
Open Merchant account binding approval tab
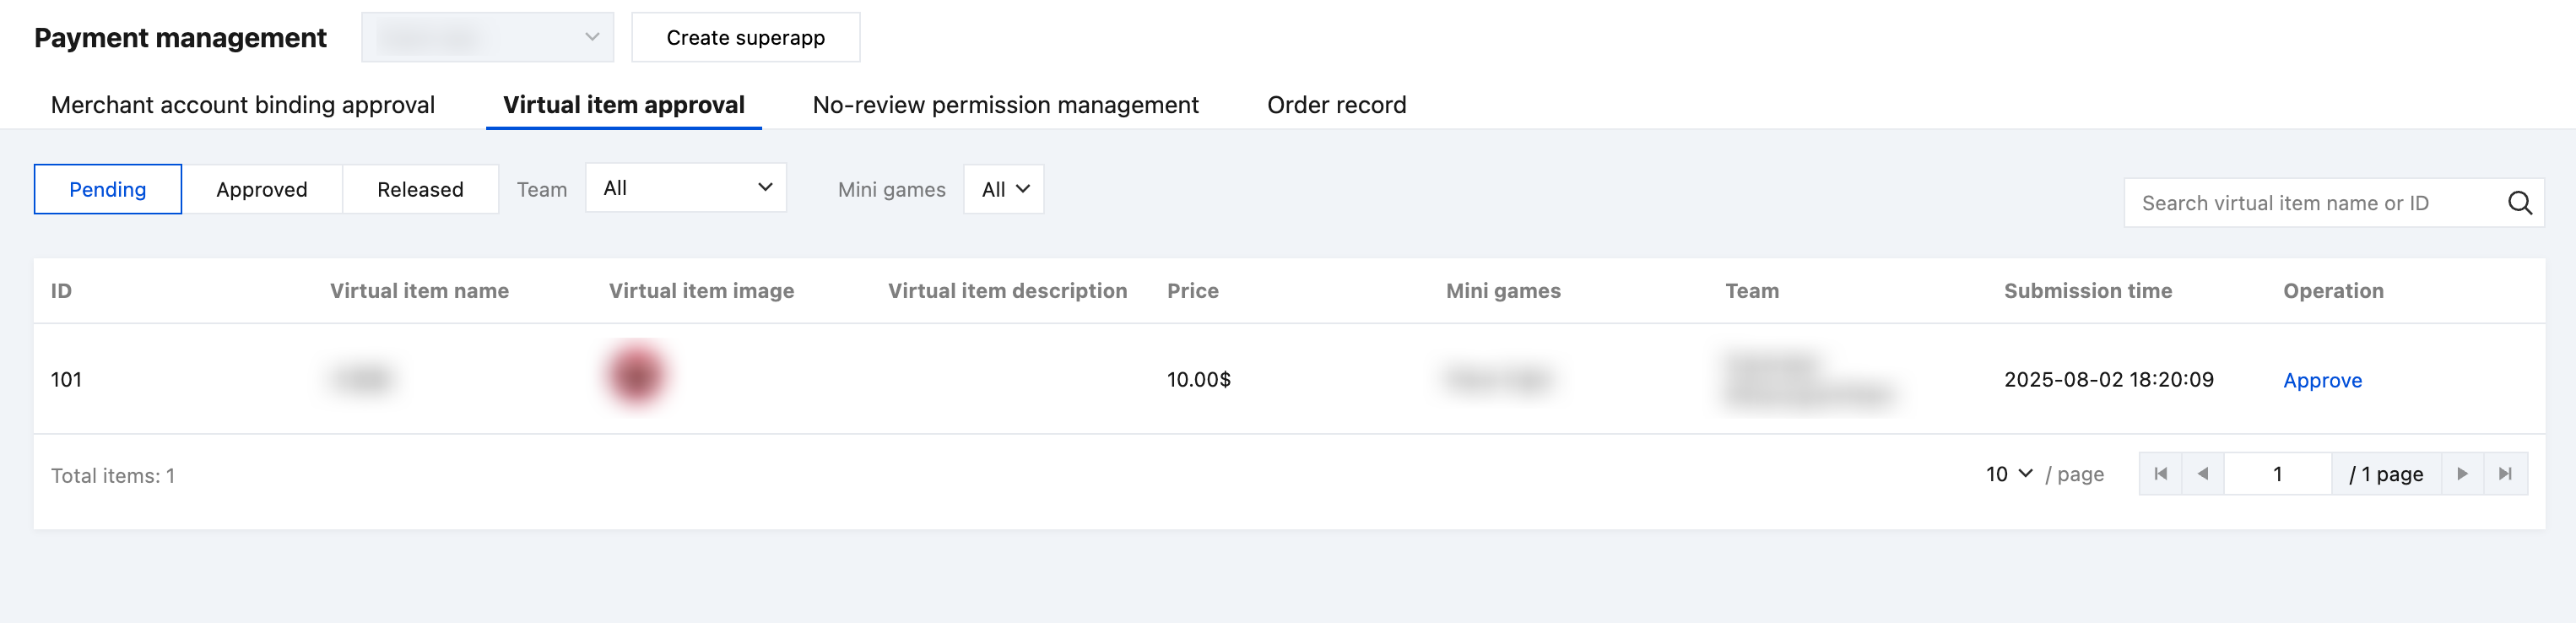point(243,105)
